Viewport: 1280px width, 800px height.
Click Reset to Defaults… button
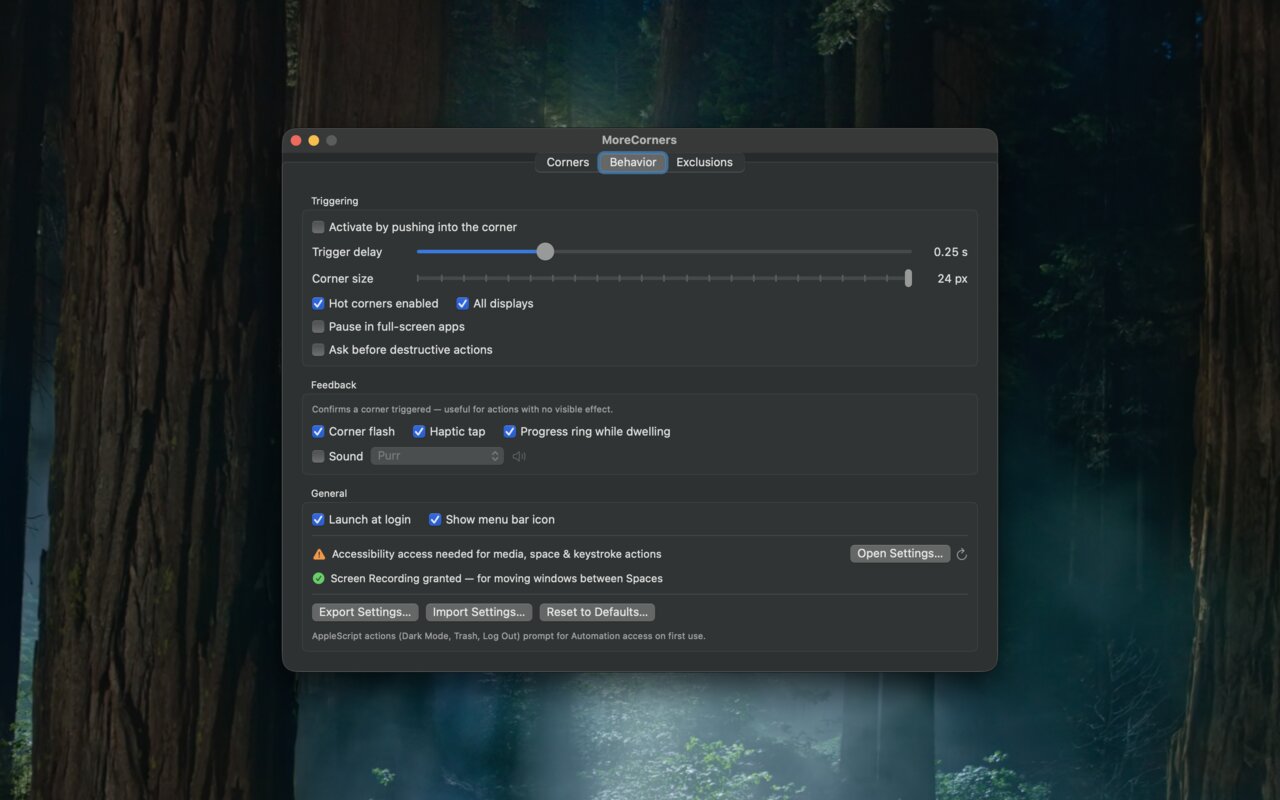coord(597,612)
